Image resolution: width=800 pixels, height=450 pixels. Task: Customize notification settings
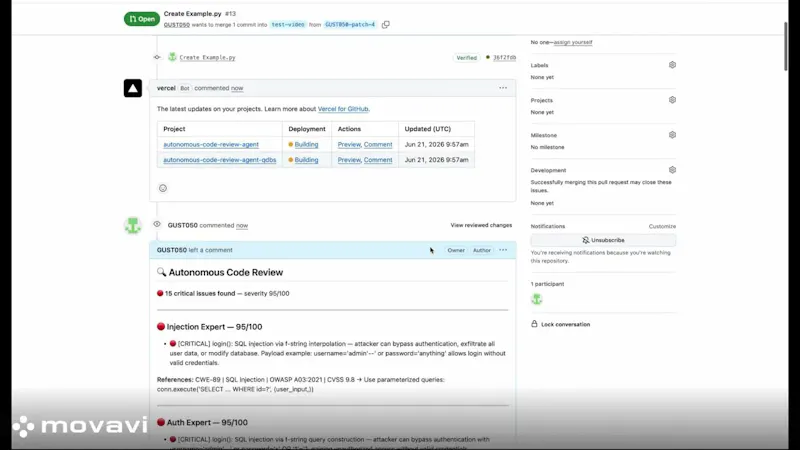pos(662,226)
